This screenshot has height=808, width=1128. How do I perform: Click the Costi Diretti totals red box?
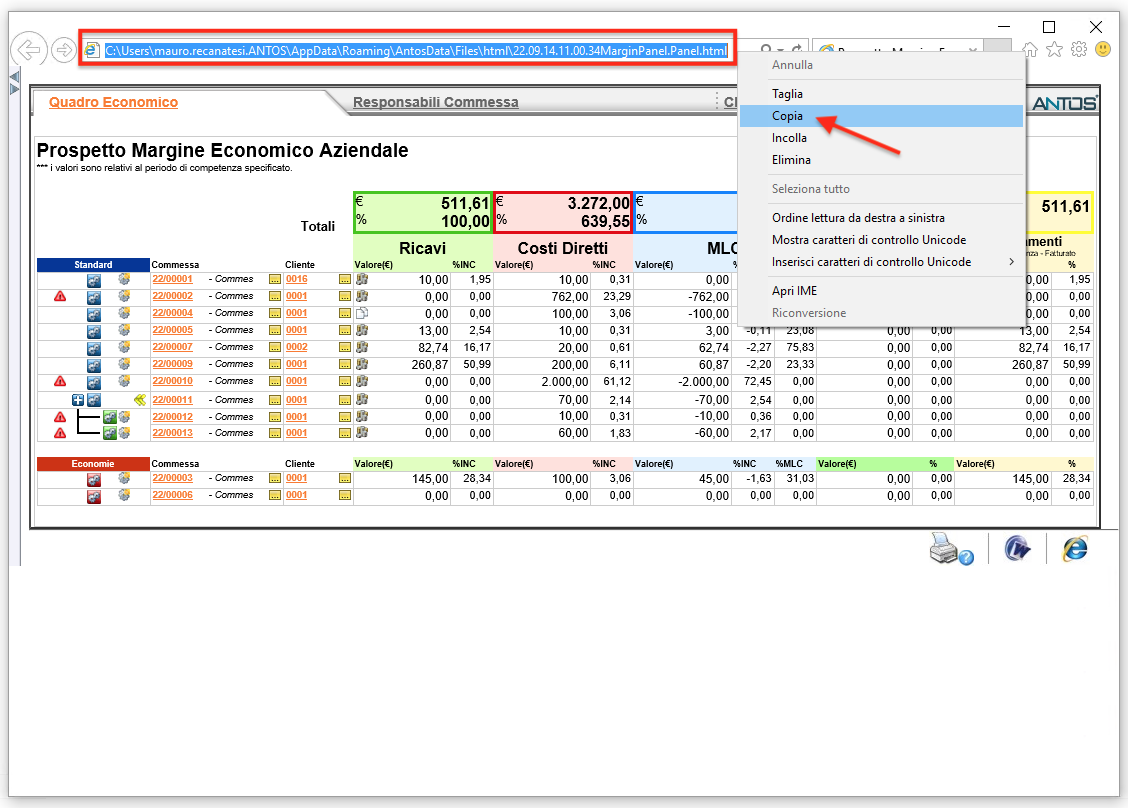[563, 212]
